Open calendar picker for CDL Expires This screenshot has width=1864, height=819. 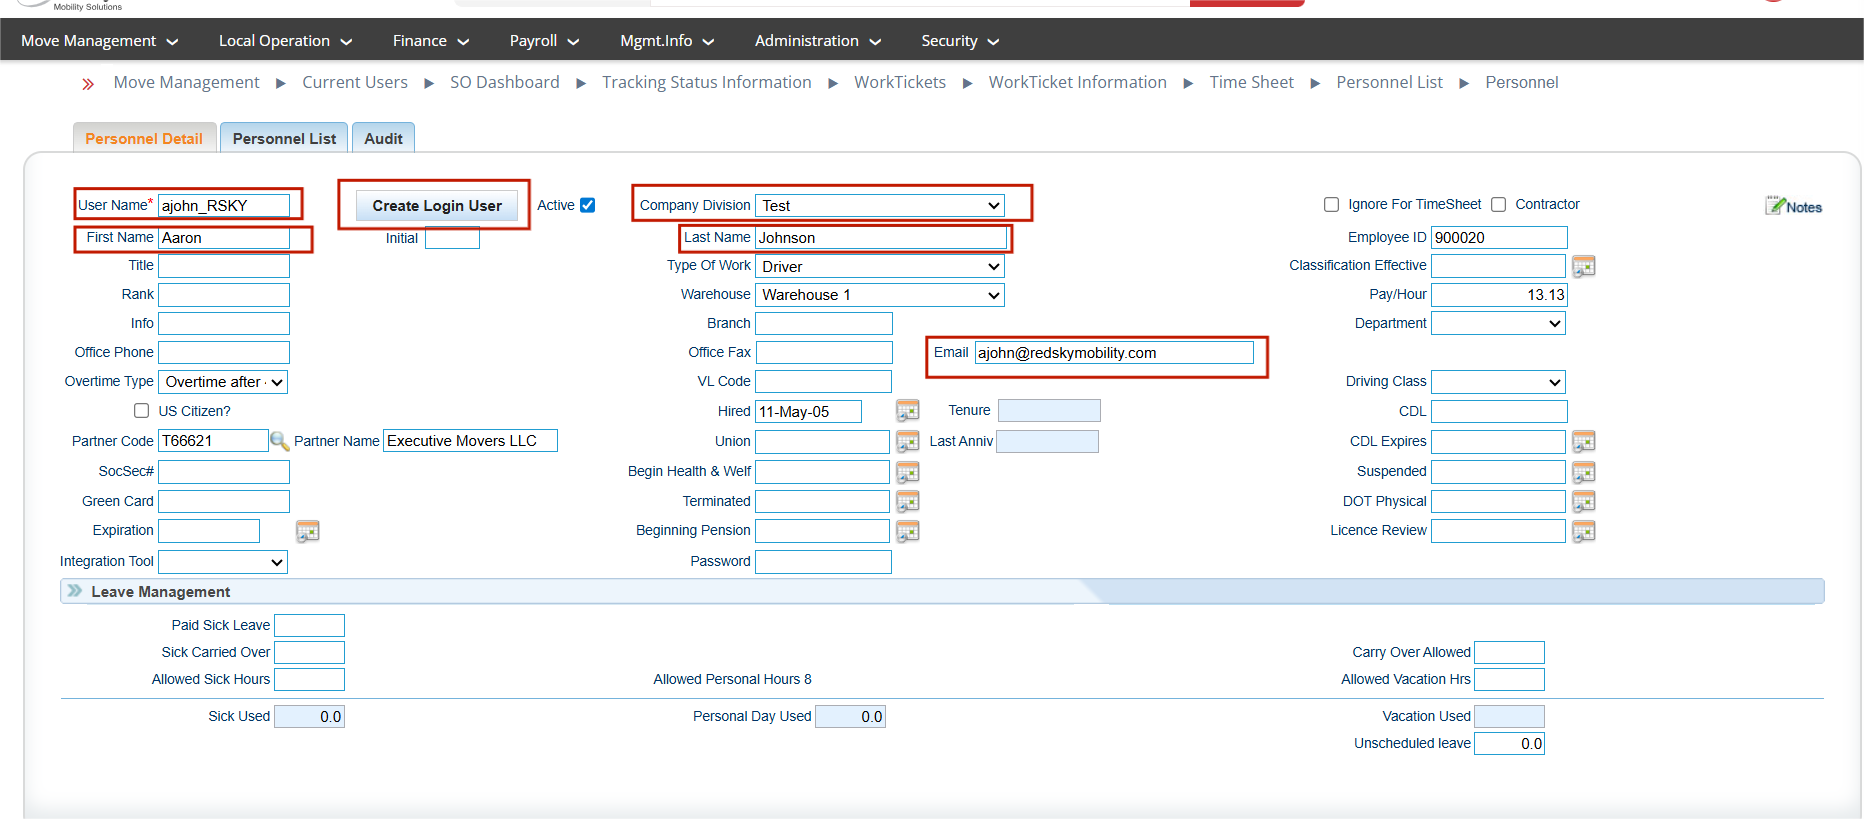pos(1583,441)
